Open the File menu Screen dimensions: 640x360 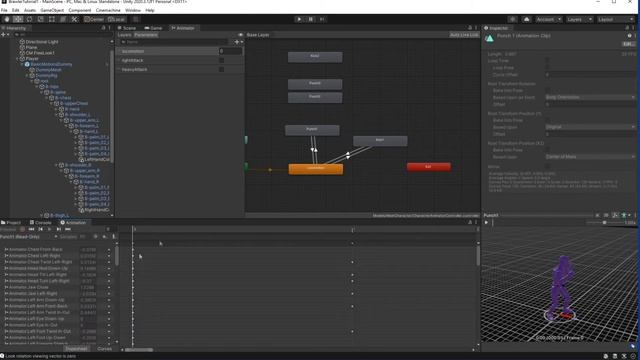(x=4, y=10)
